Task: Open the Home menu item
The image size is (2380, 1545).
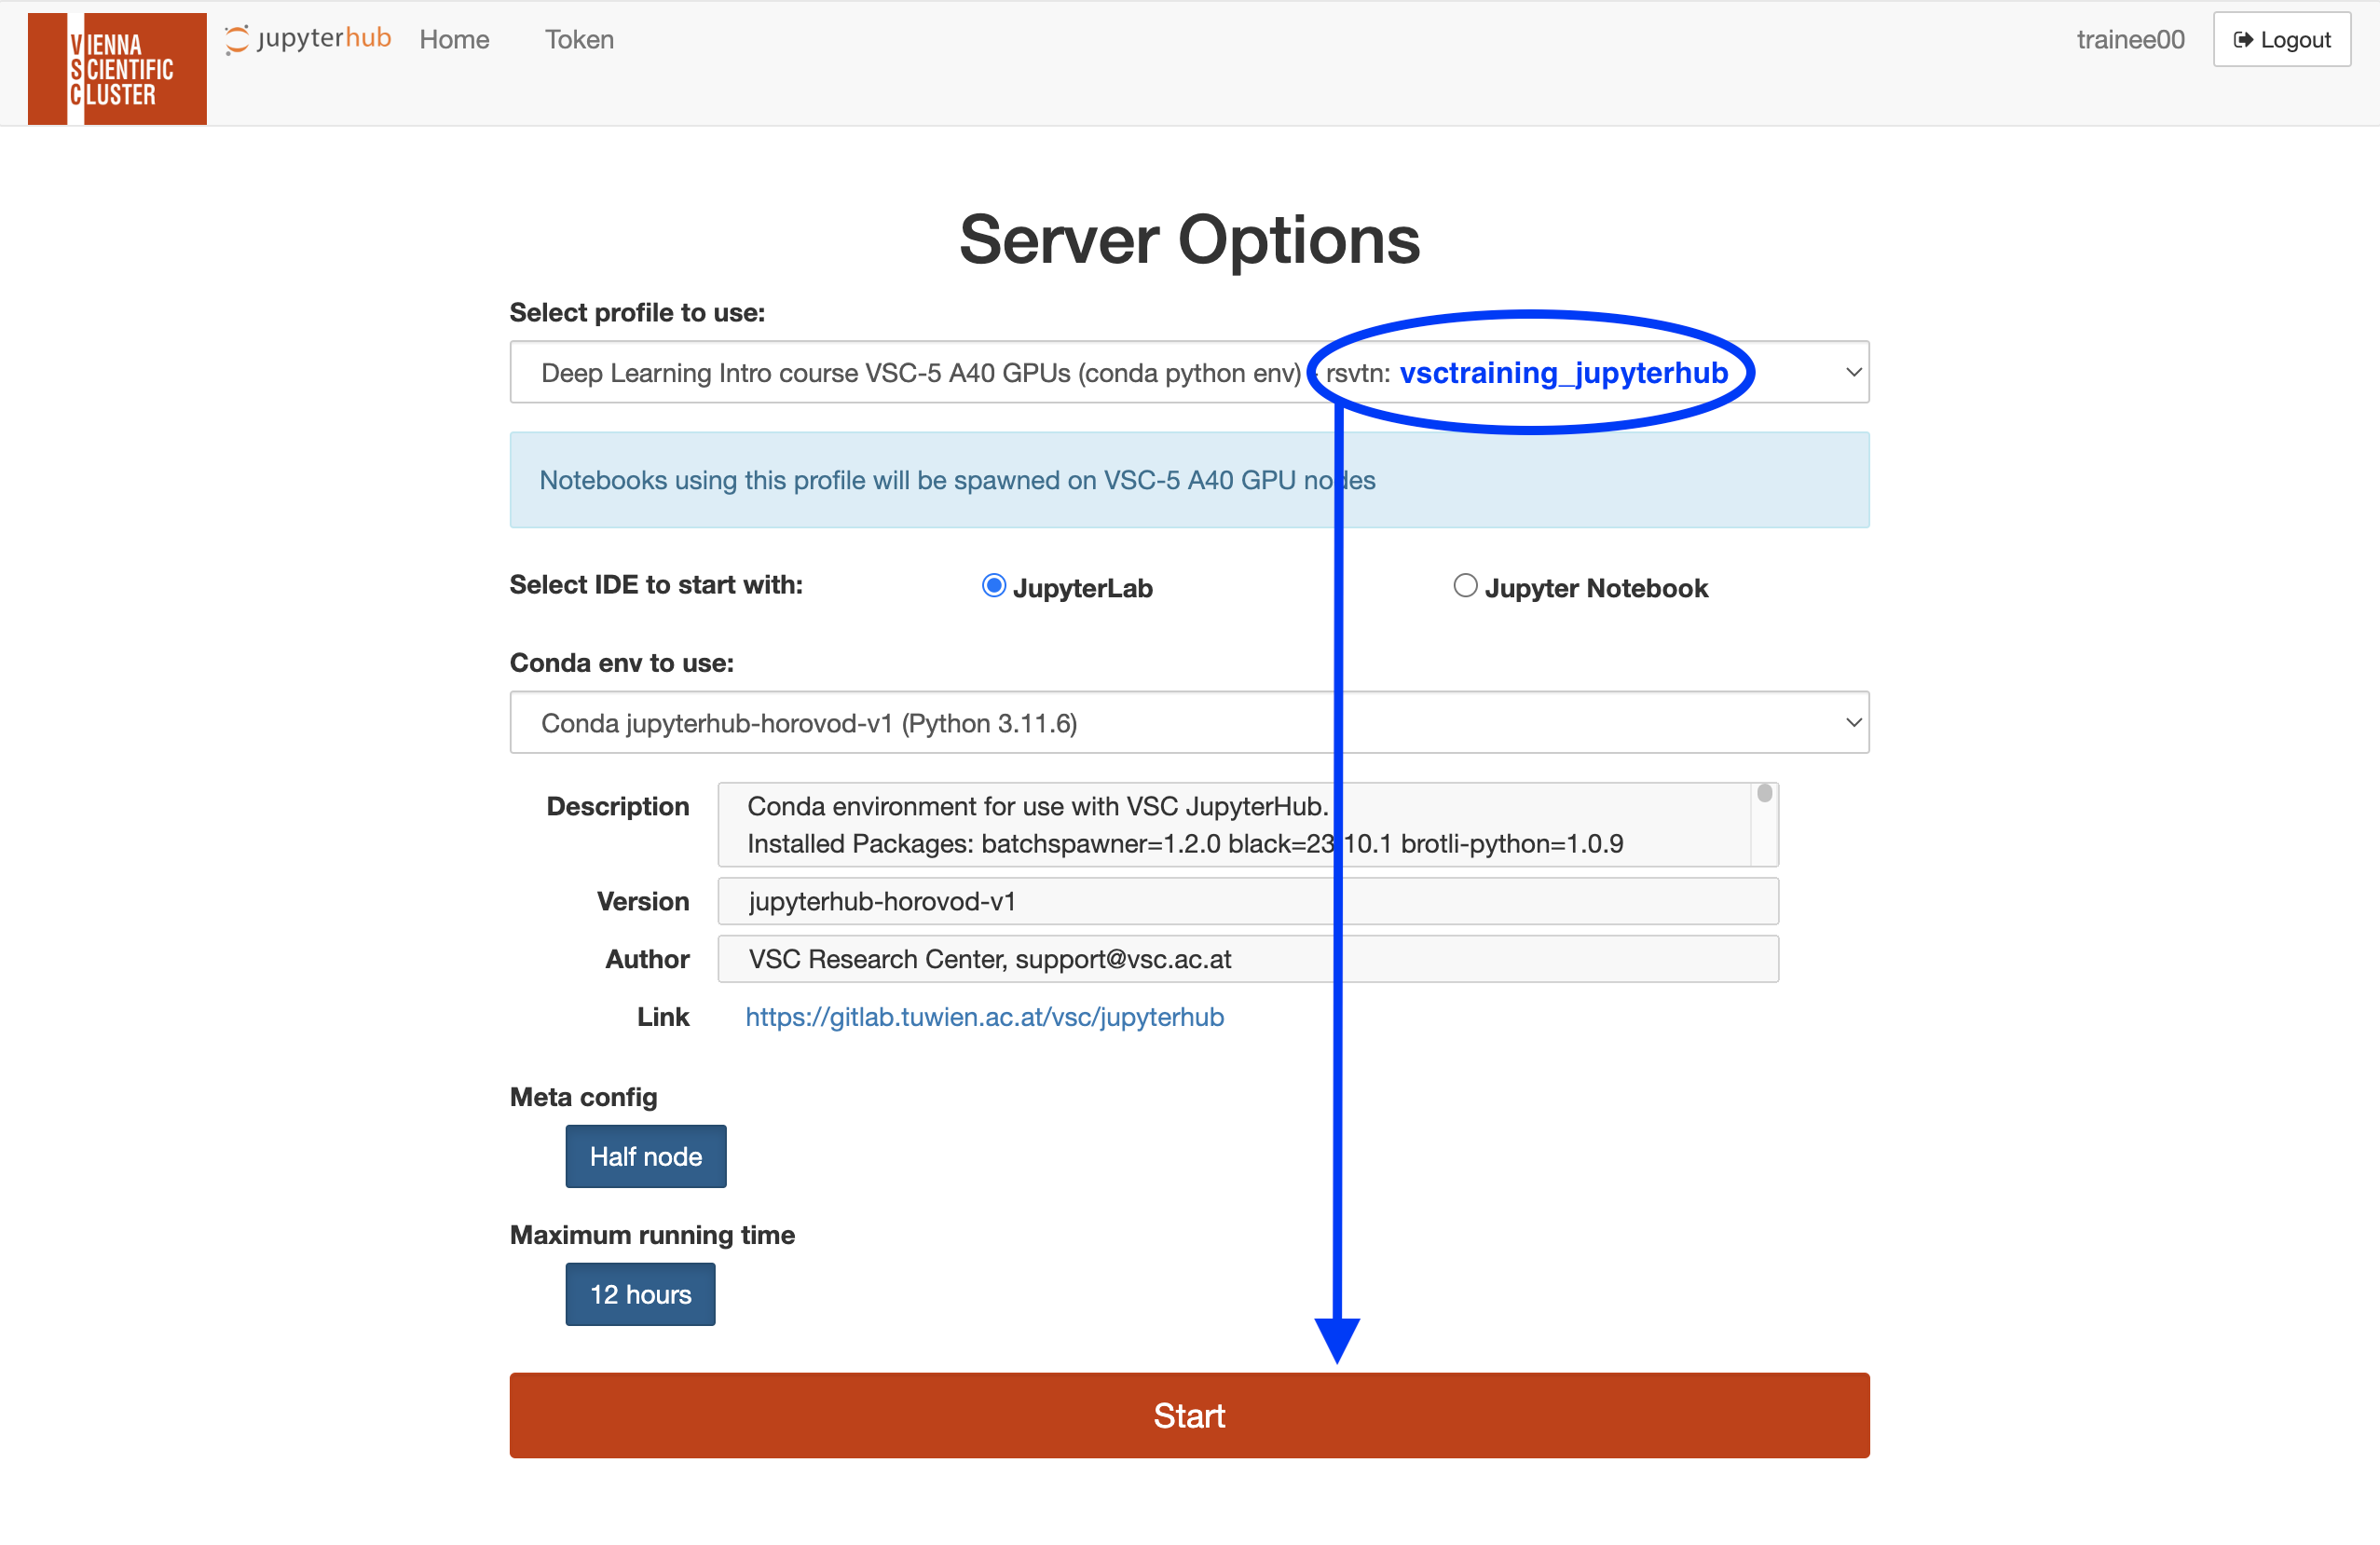Action: (x=454, y=39)
